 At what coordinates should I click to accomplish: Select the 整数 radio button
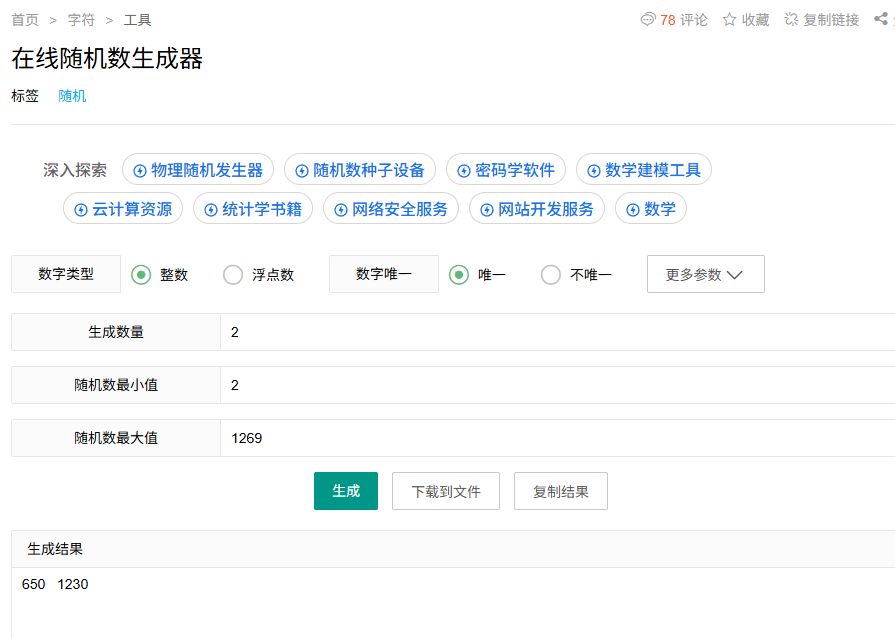point(141,275)
